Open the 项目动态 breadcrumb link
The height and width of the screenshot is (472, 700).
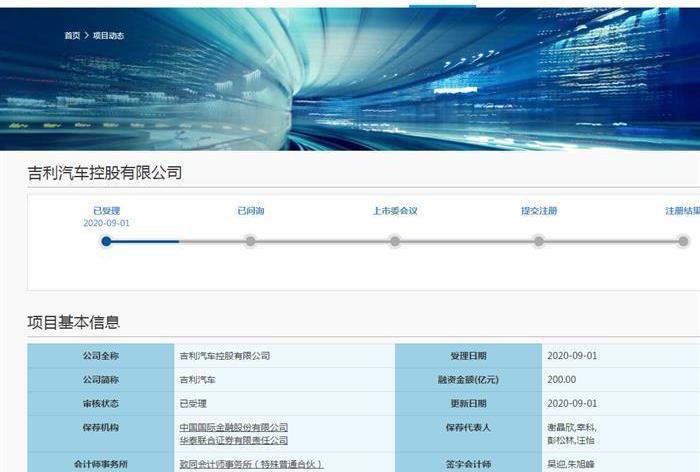[x=108, y=36]
